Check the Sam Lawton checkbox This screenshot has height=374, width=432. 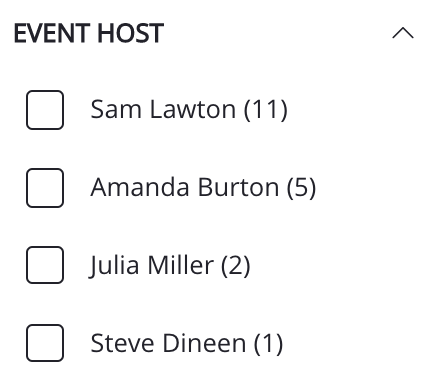(45, 110)
